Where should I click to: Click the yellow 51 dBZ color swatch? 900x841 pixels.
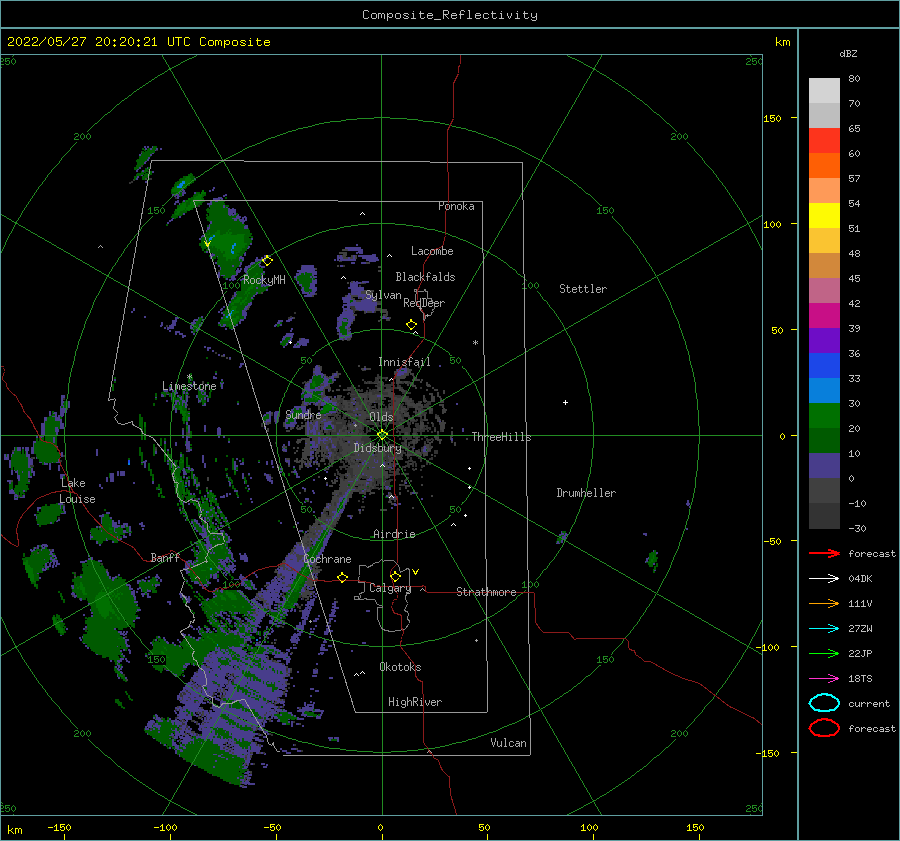[x=824, y=216]
